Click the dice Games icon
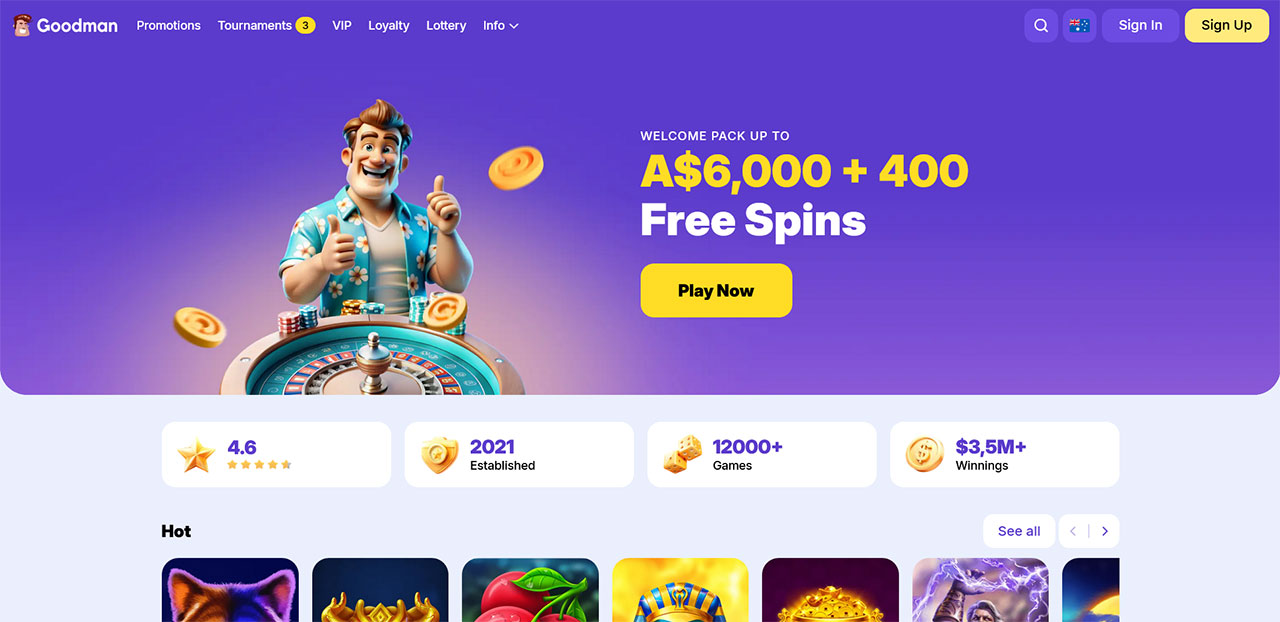The image size is (1280, 622). (682, 455)
